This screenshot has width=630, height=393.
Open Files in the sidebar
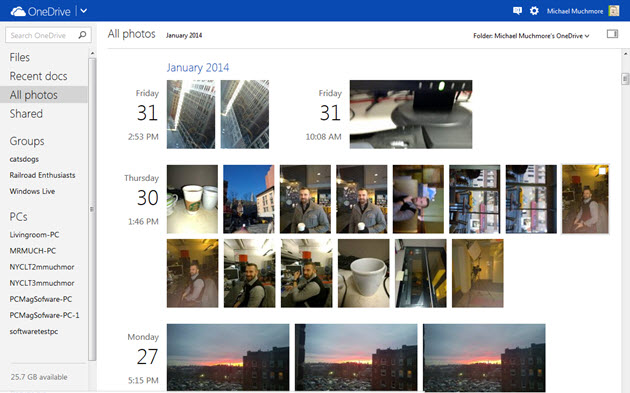(20, 57)
